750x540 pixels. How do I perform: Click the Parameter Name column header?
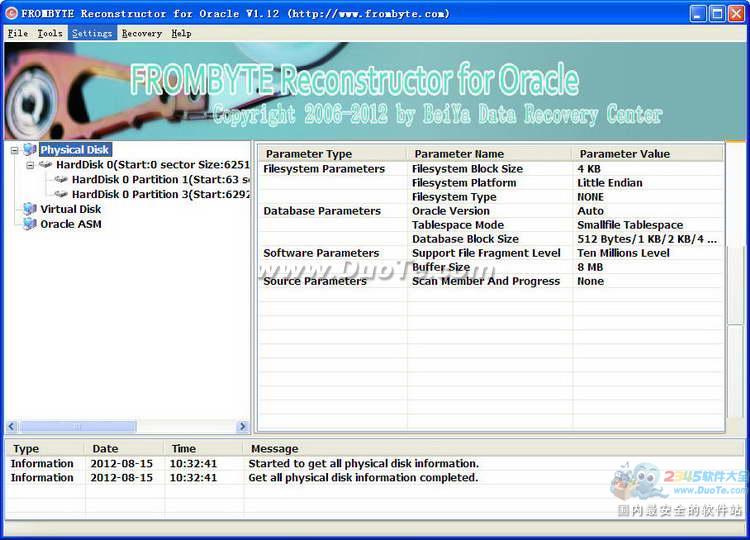click(489, 154)
